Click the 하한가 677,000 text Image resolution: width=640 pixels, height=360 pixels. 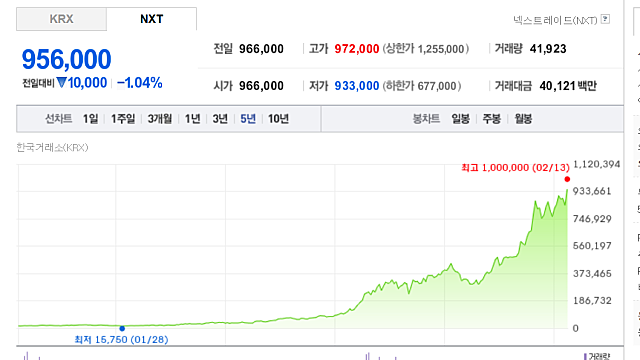point(422,86)
